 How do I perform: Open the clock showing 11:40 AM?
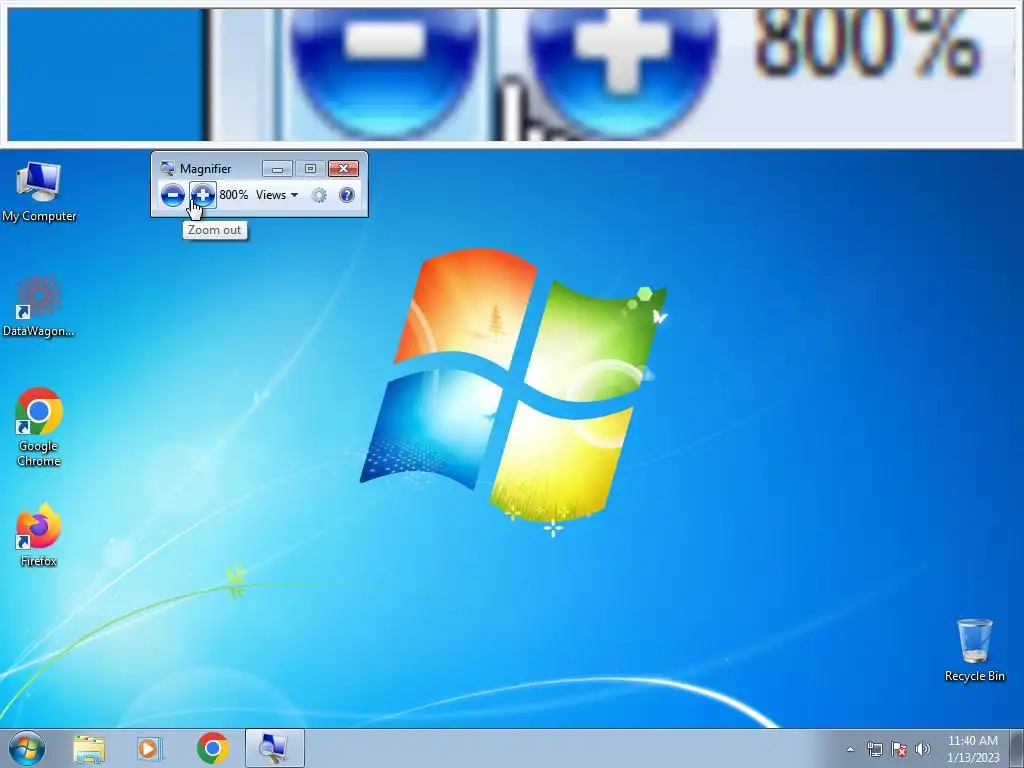(x=973, y=748)
